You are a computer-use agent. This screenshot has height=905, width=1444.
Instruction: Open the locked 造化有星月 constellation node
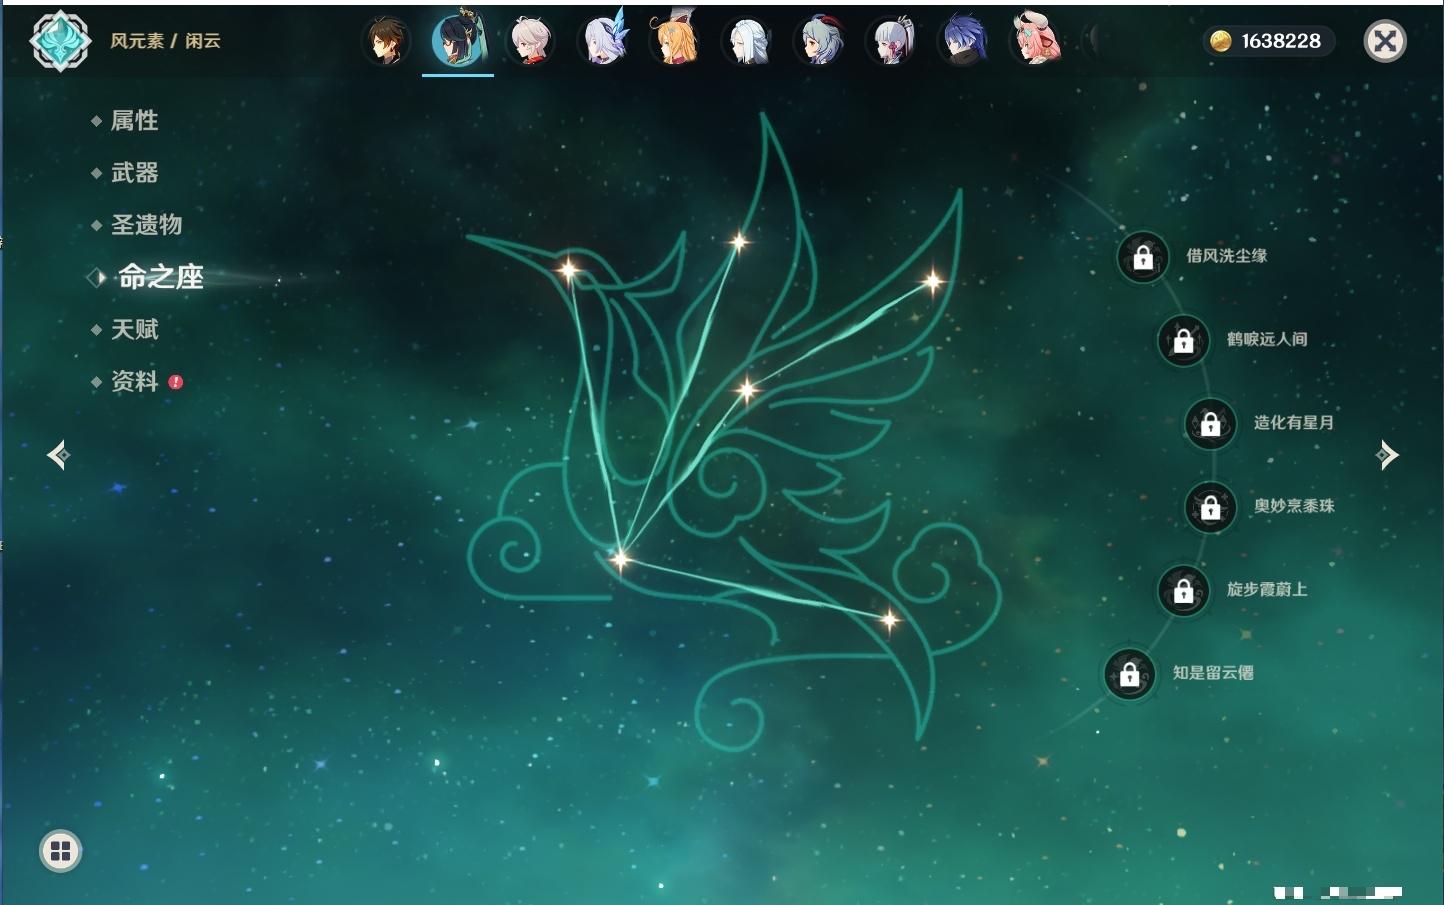[1210, 423]
